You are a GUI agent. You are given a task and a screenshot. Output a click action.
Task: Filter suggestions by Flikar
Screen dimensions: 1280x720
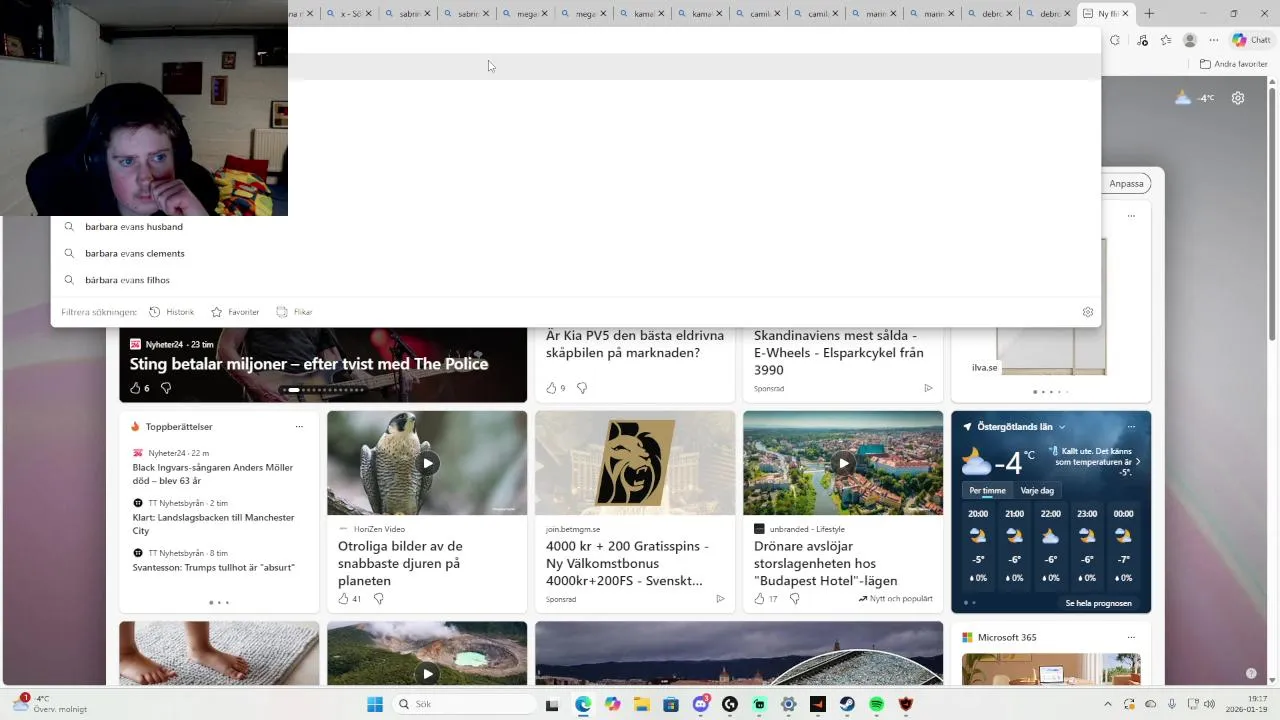click(x=294, y=312)
